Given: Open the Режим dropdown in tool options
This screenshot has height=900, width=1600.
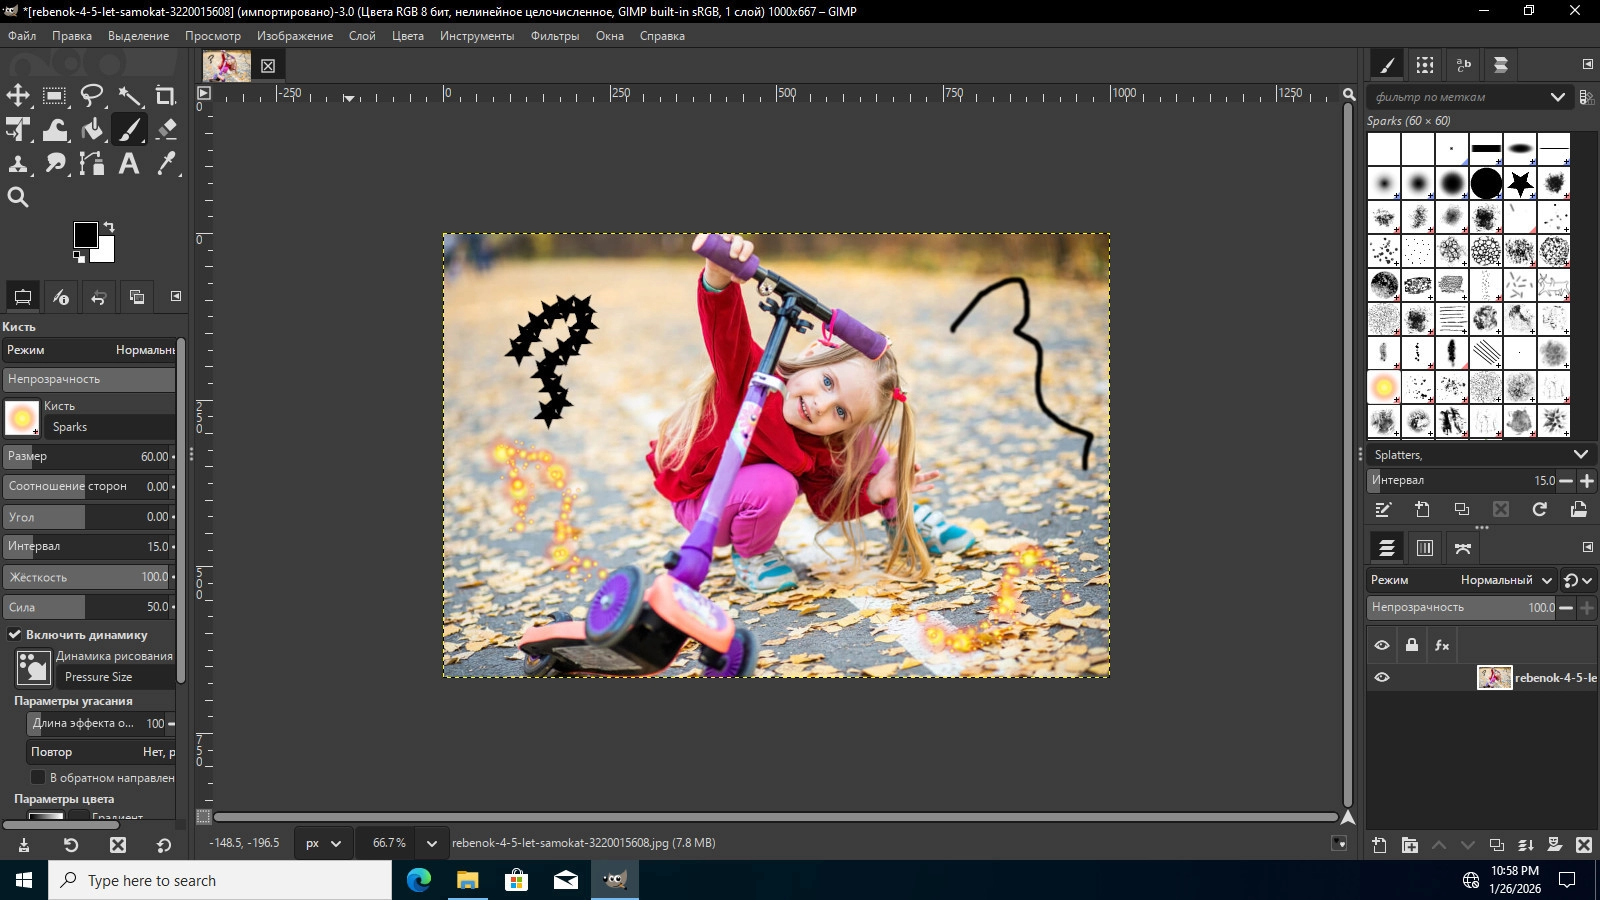Looking at the screenshot, I should (x=90, y=350).
